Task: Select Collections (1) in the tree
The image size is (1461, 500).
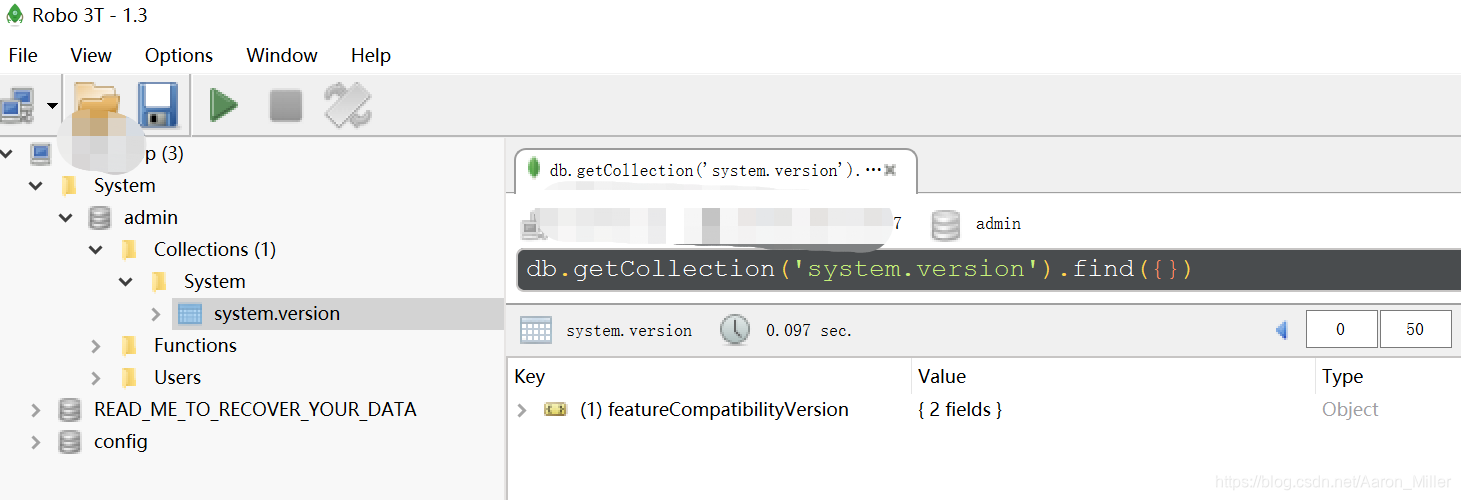Action: point(215,249)
